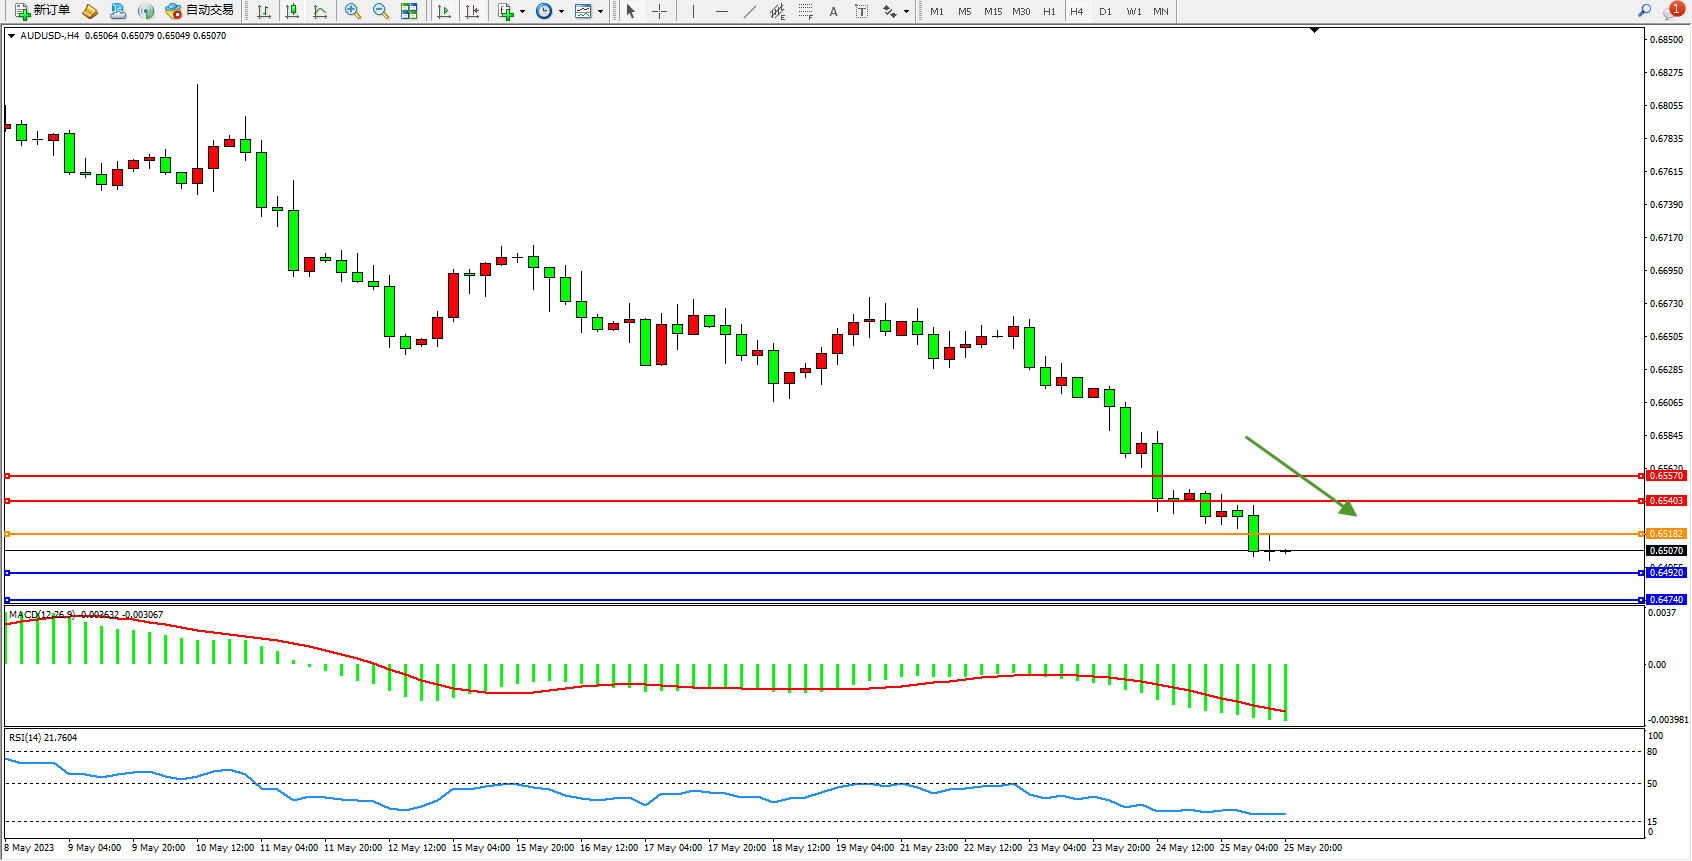Toggle the chart shift button

coord(472,11)
